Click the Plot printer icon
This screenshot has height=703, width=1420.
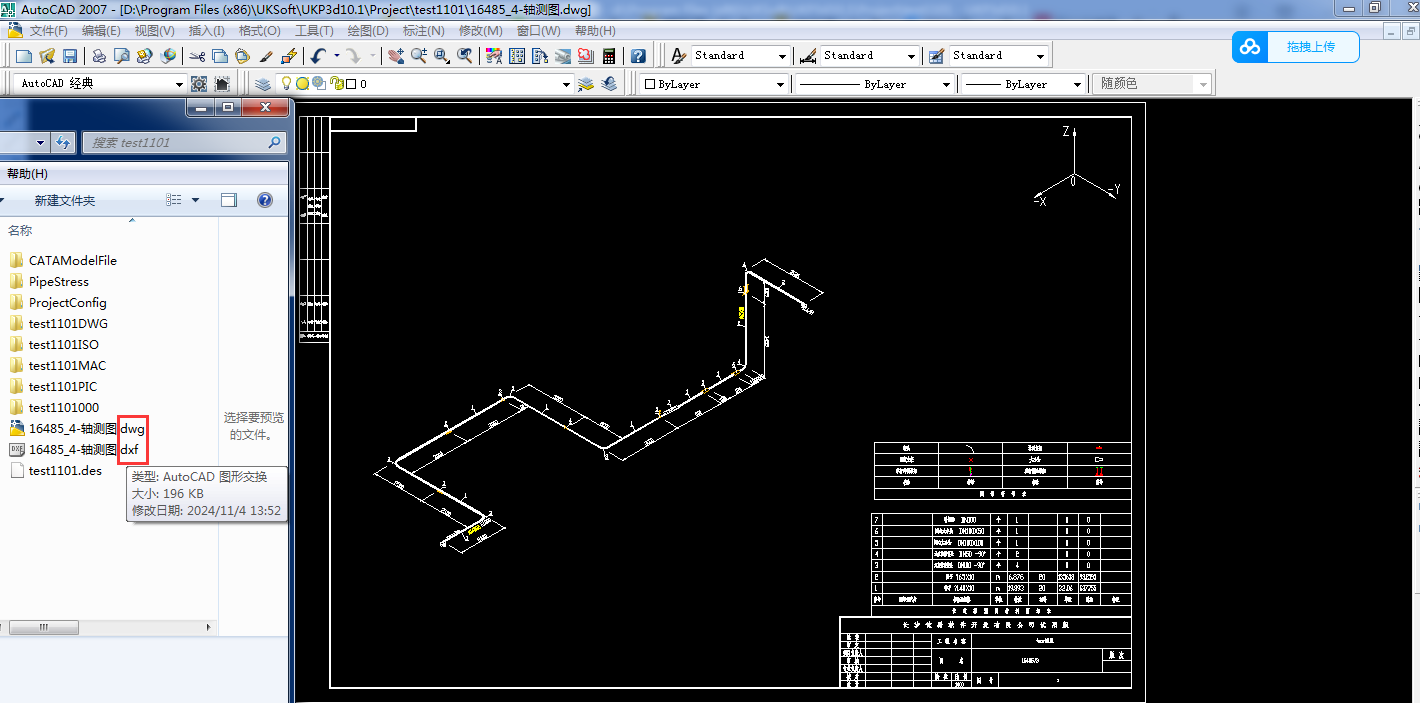pyautogui.click(x=99, y=56)
